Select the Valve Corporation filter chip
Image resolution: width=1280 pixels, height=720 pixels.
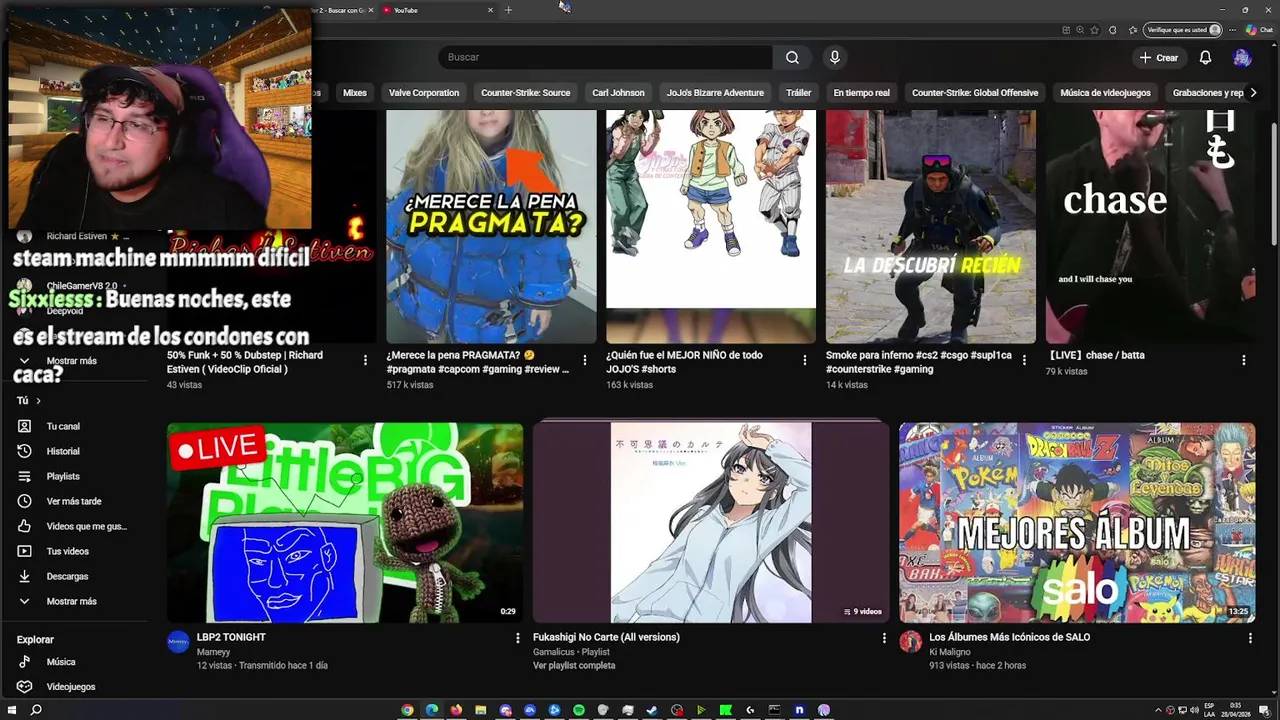coord(424,93)
